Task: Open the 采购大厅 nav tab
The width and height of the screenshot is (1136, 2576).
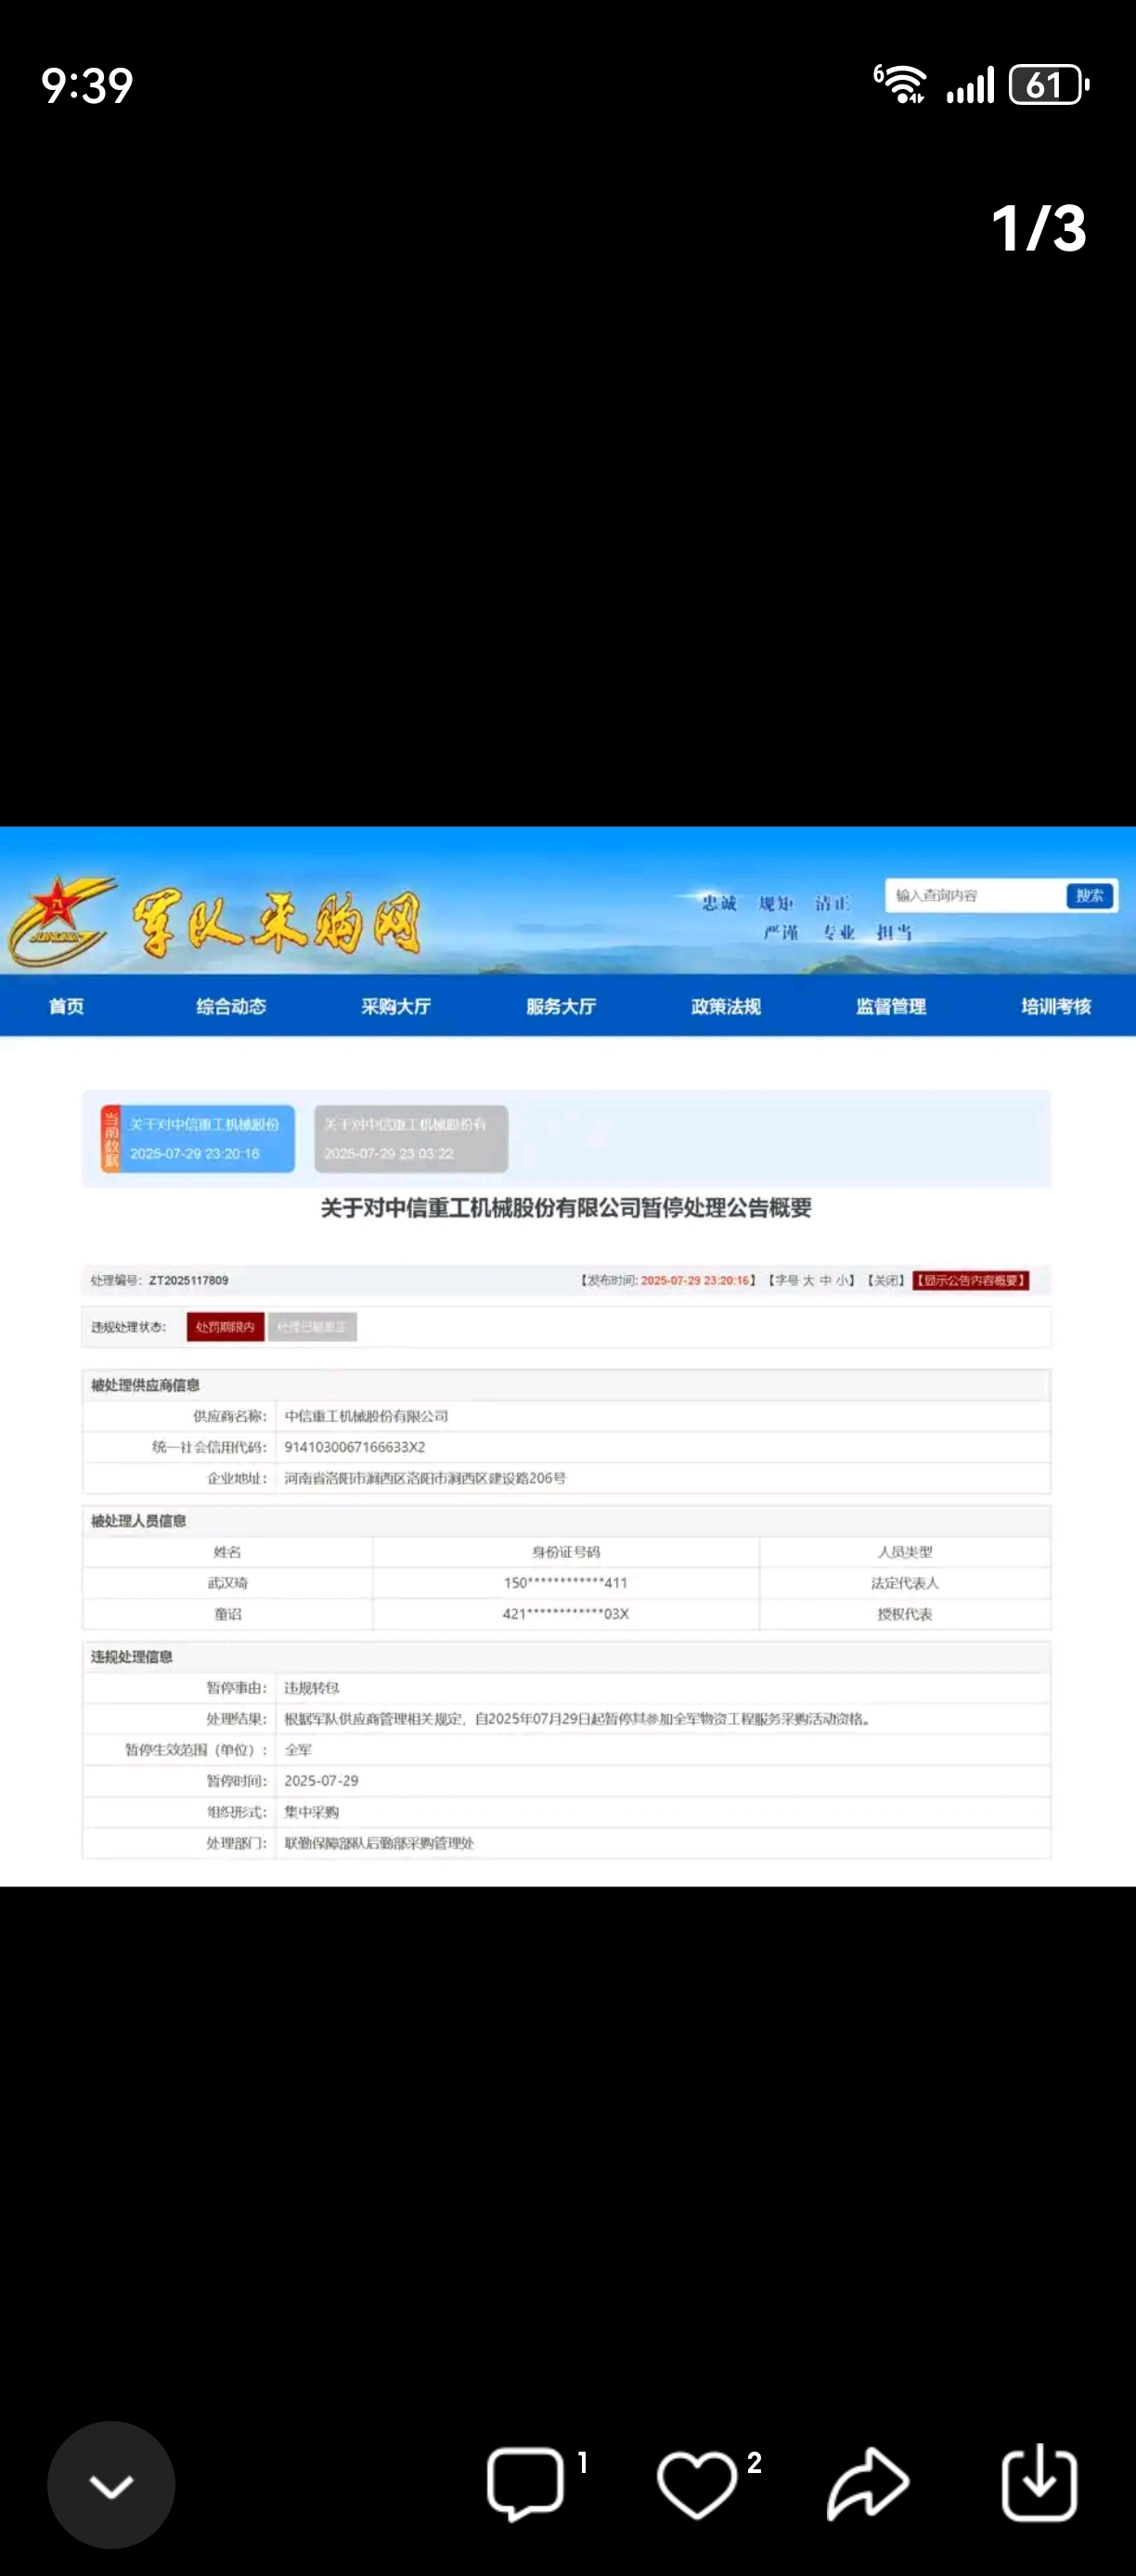Action: 396,1006
